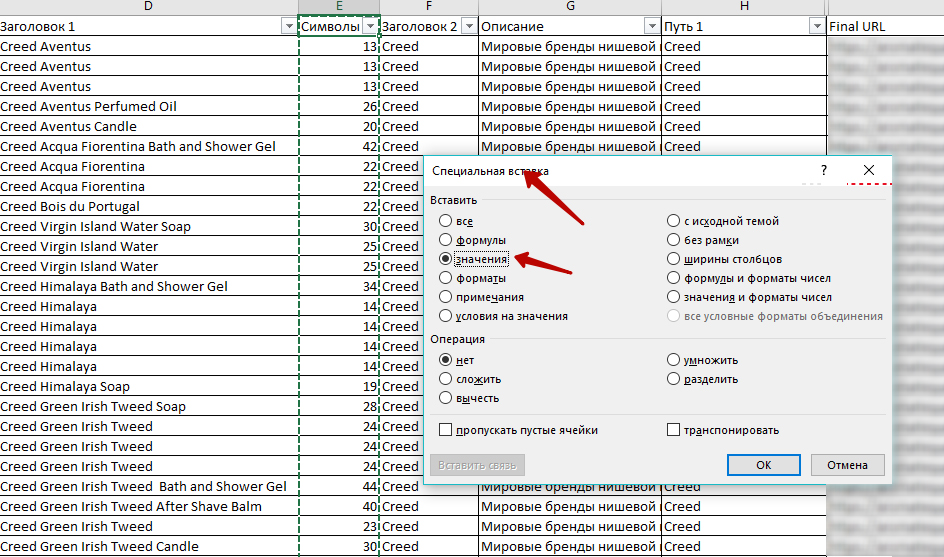Click cell 'Creed Bois du Portugal'
Image resolution: width=944 pixels, height=557 pixels.
149,206
